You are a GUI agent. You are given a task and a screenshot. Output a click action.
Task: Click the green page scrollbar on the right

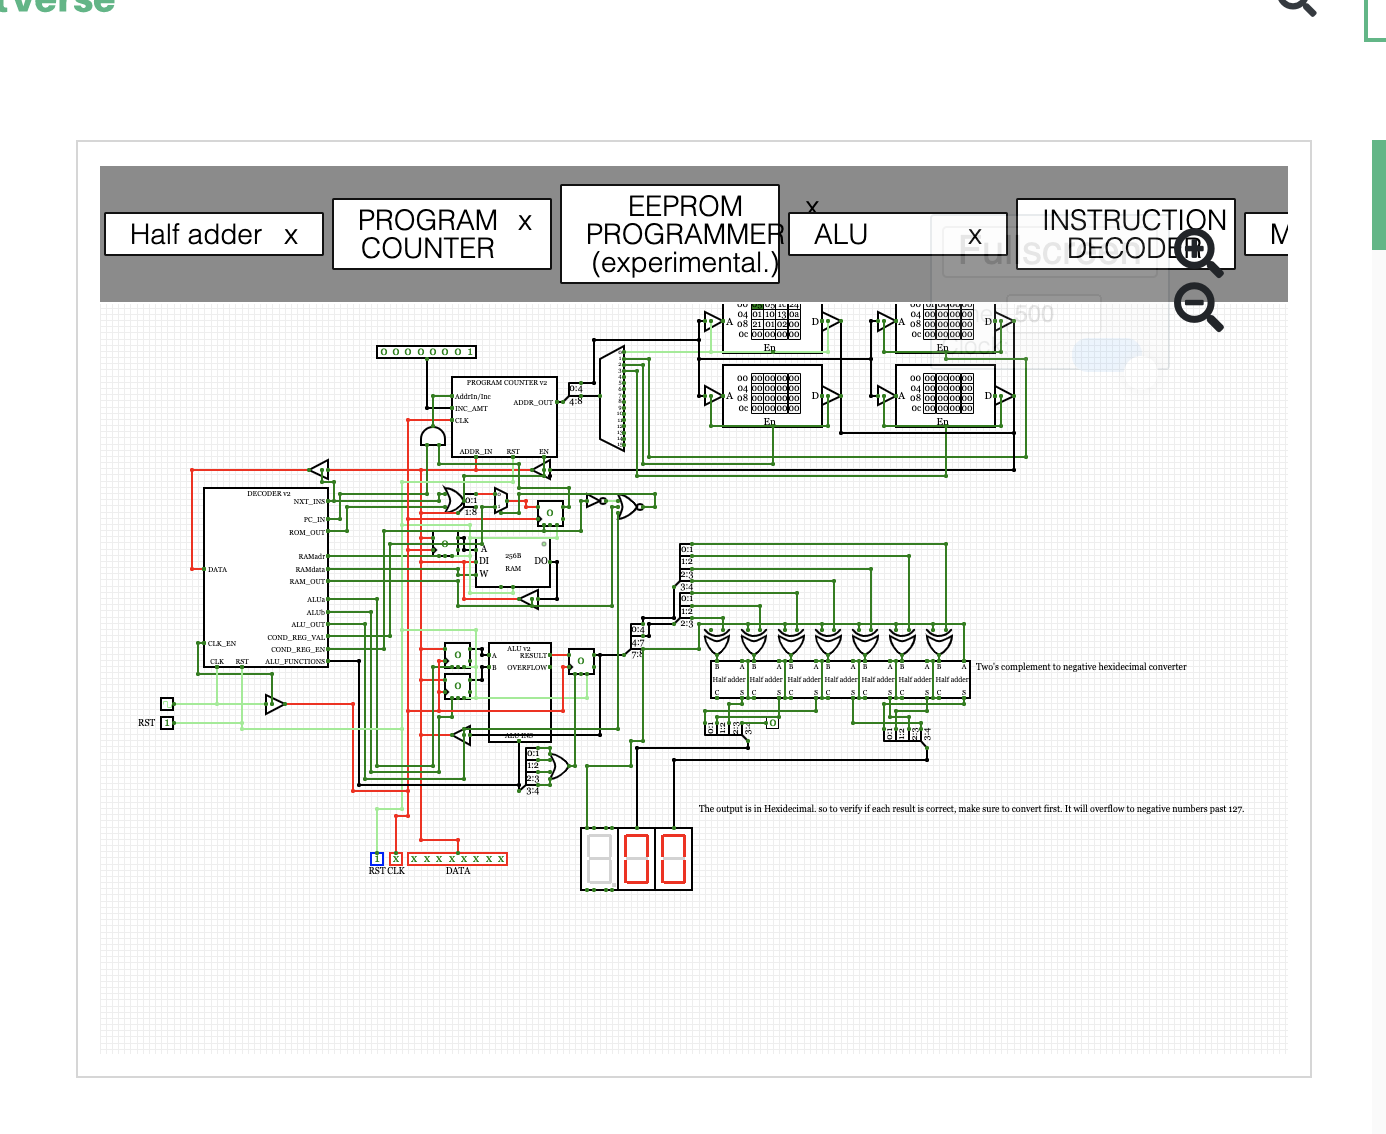pyautogui.click(x=1379, y=195)
